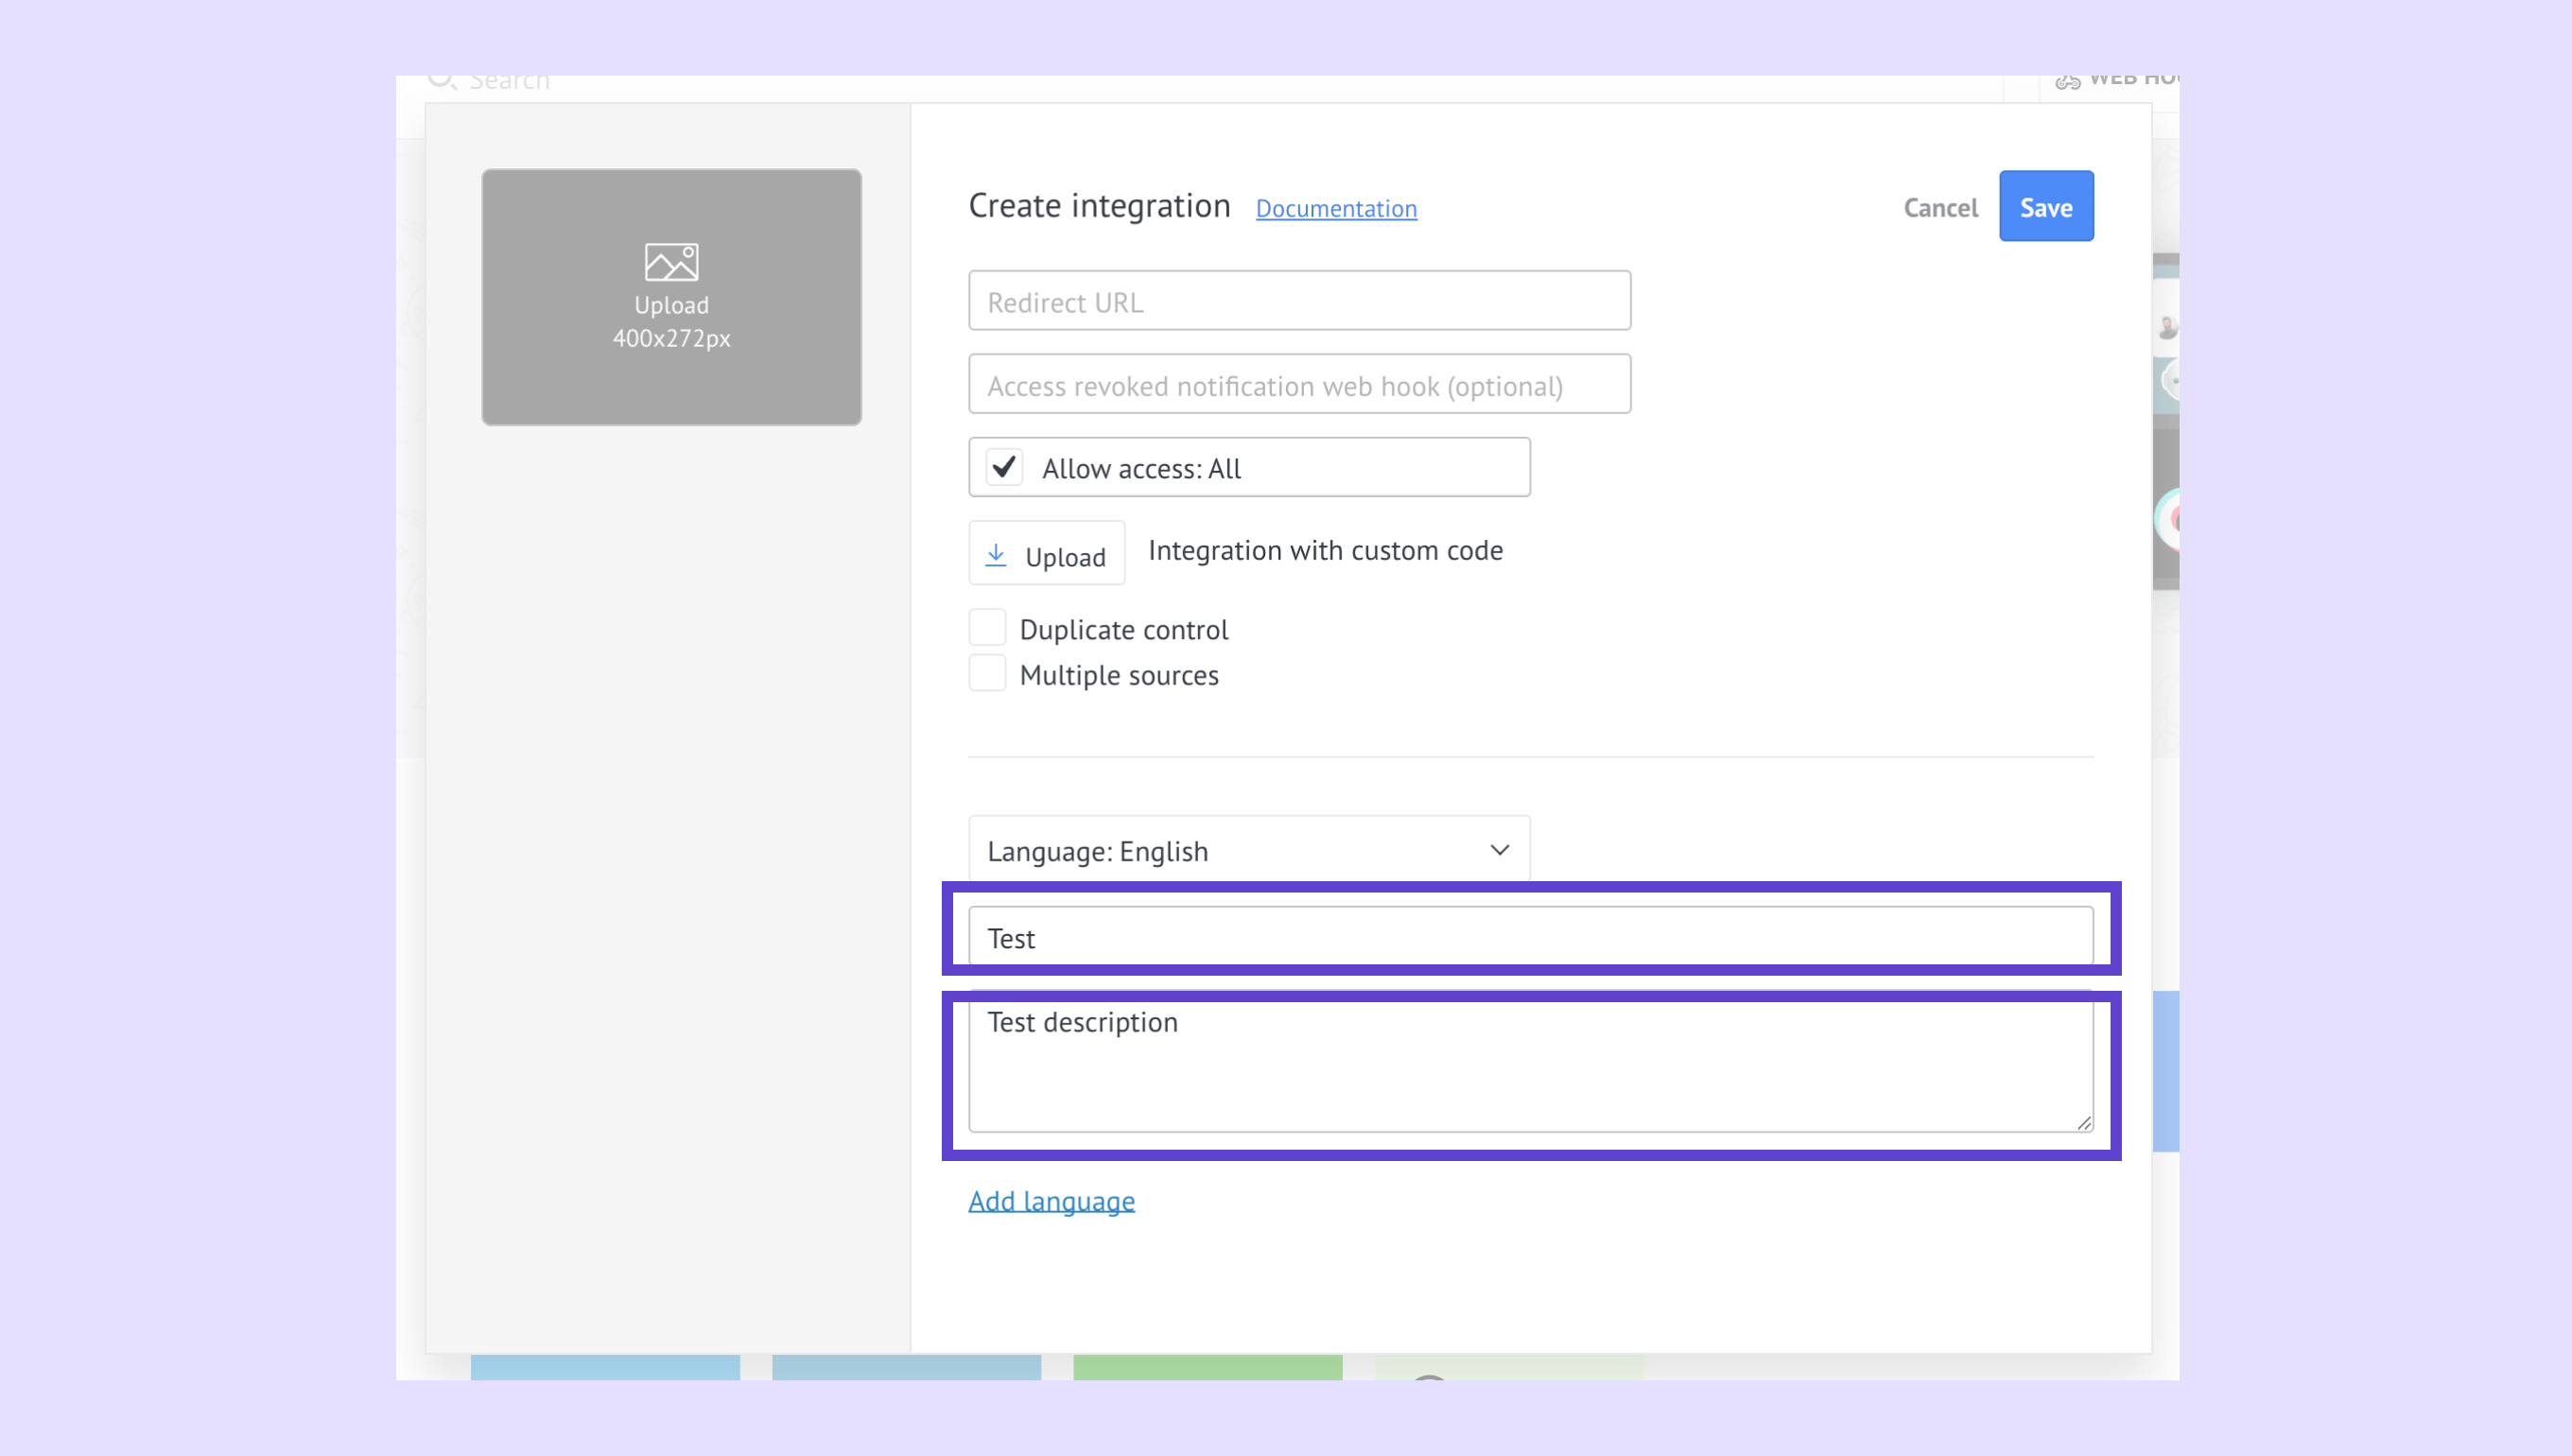Click the search magnifier icon

(x=441, y=80)
